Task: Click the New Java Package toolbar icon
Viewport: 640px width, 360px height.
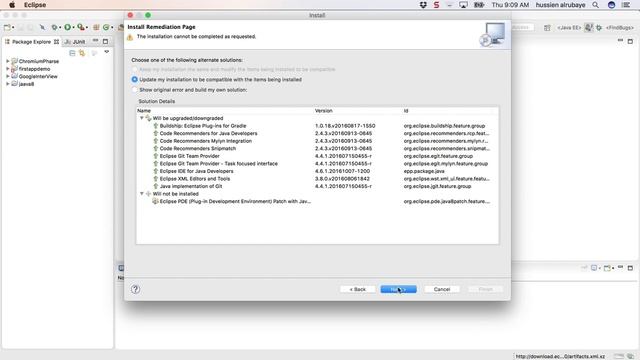Action: tap(96, 27)
